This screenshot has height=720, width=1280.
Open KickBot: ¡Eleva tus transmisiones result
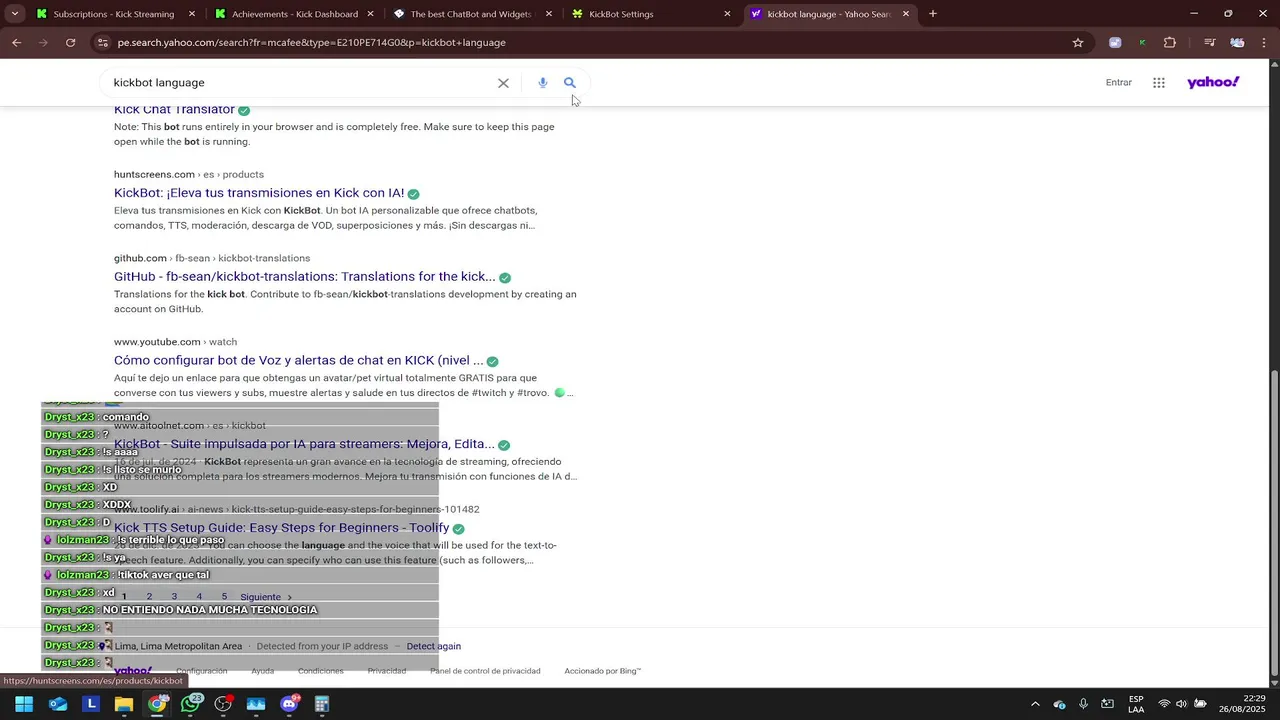click(x=259, y=193)
